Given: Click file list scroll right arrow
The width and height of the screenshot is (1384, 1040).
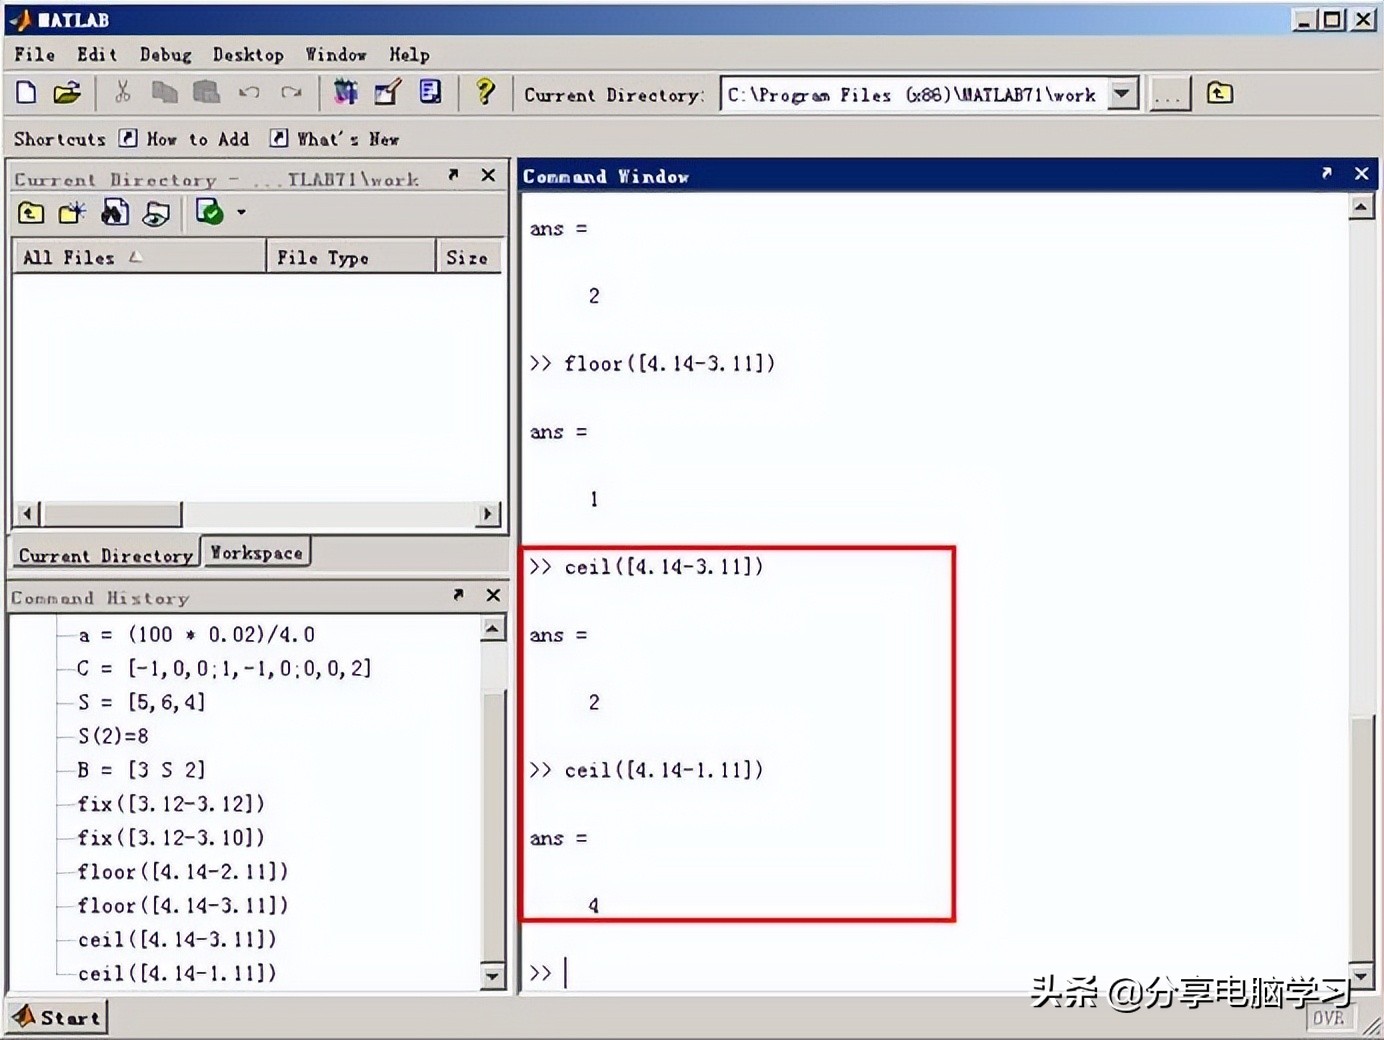Looking at the screenshot, I should pyautogui.click(x=487, y=514).
